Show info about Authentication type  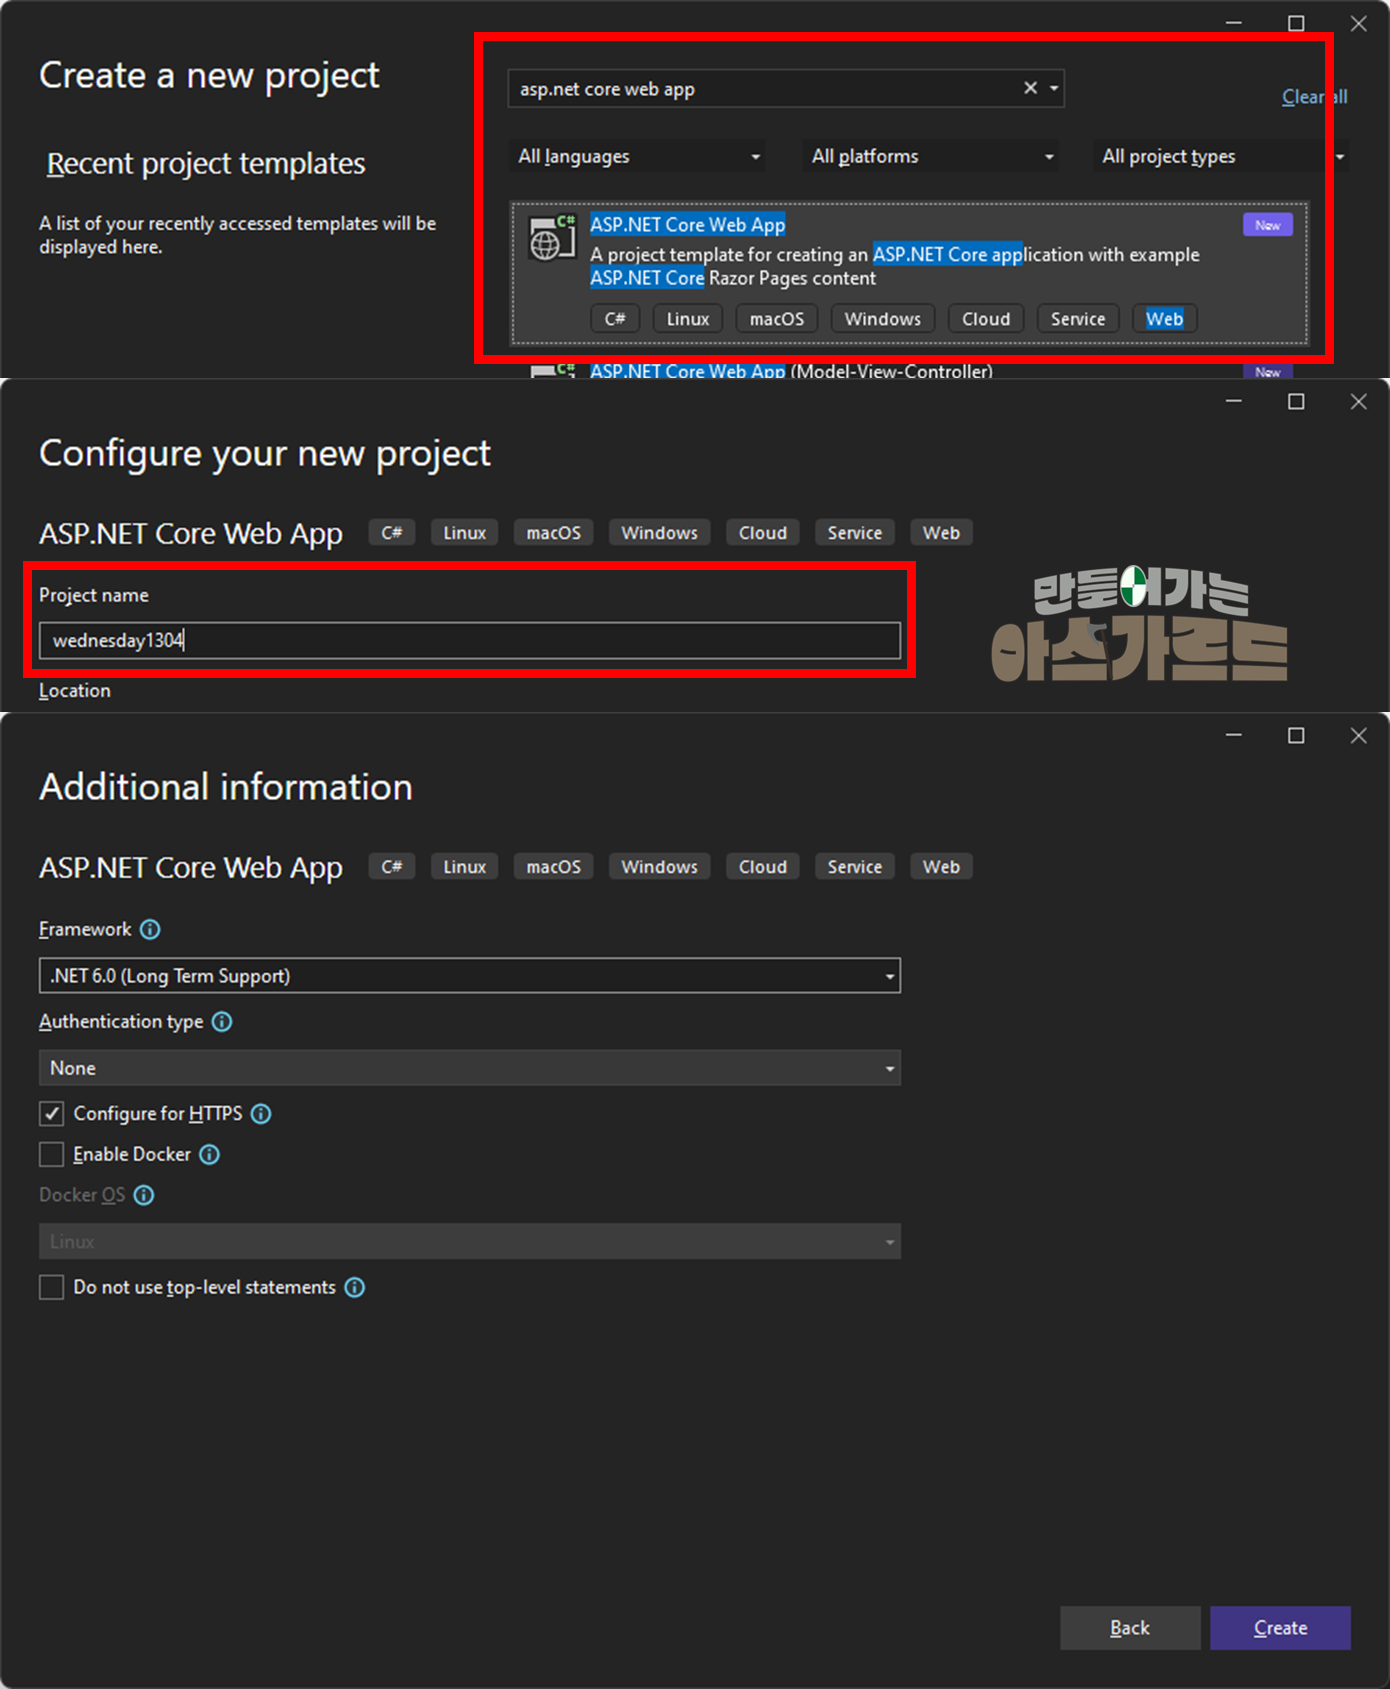click(222, 1022)
